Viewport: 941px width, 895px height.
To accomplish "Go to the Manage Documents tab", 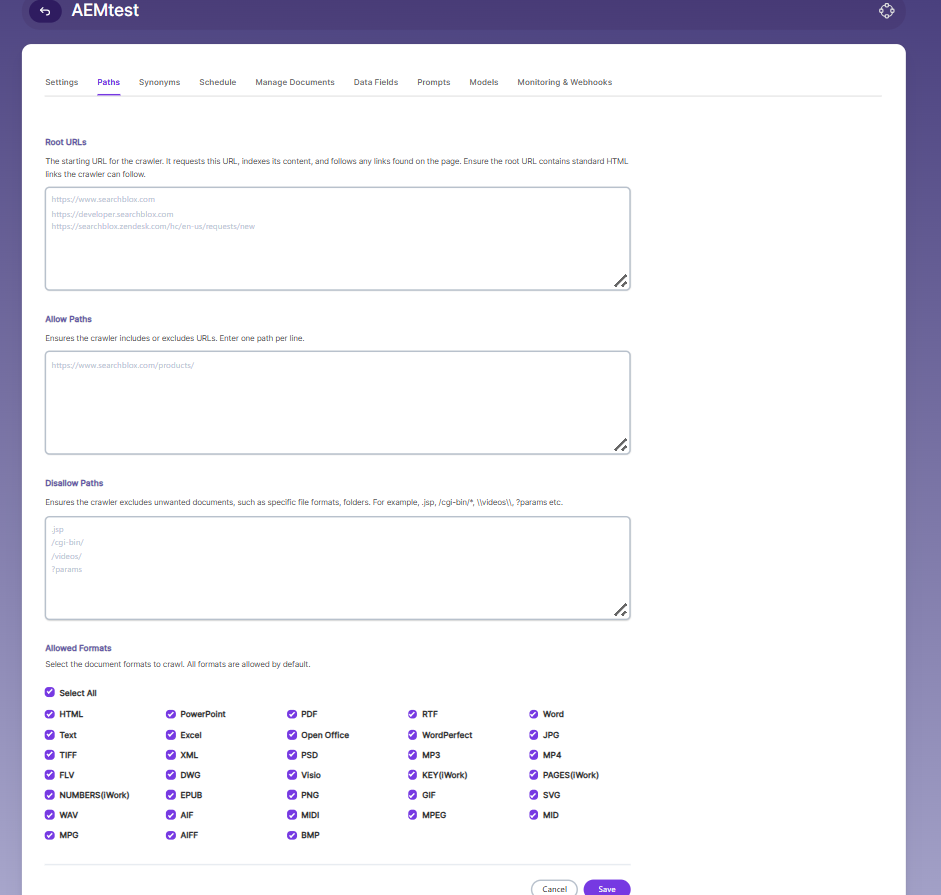I will click(x=295, y=82).
